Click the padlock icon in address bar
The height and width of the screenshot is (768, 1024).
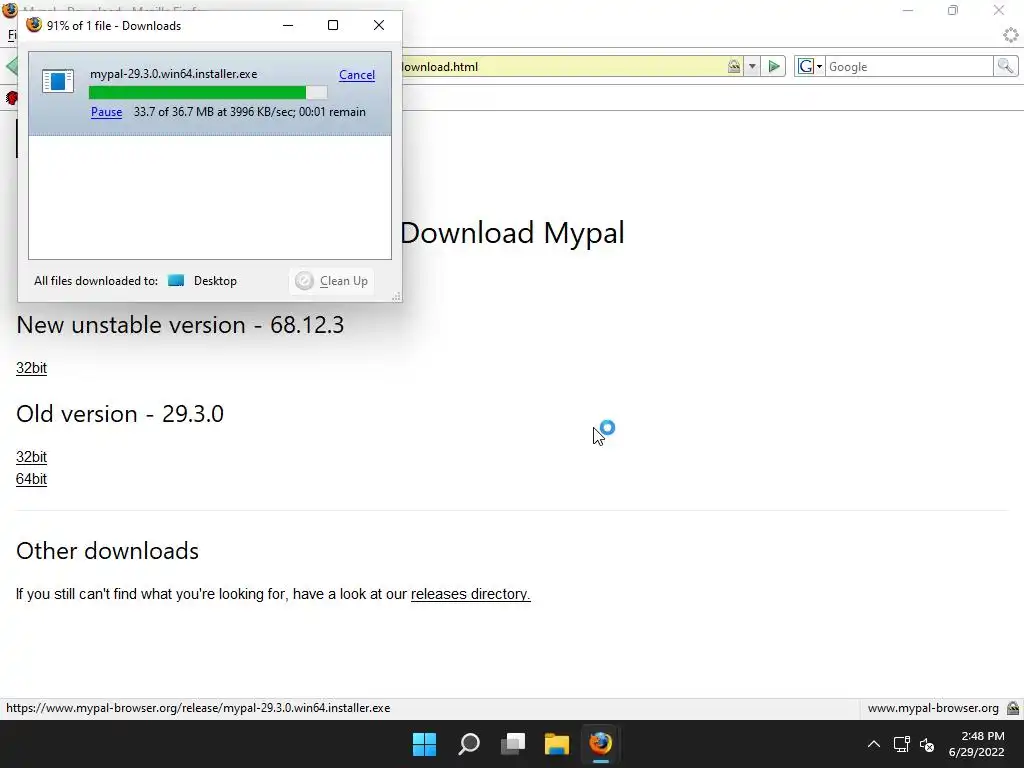(734, 67)
